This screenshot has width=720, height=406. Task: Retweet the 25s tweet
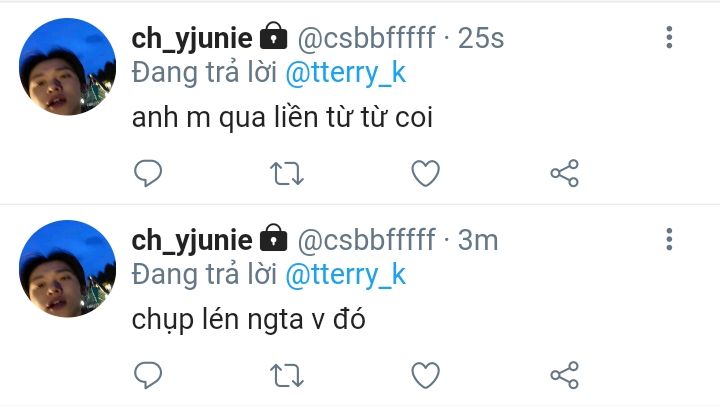pyautogui.click(x=288, y=173)
